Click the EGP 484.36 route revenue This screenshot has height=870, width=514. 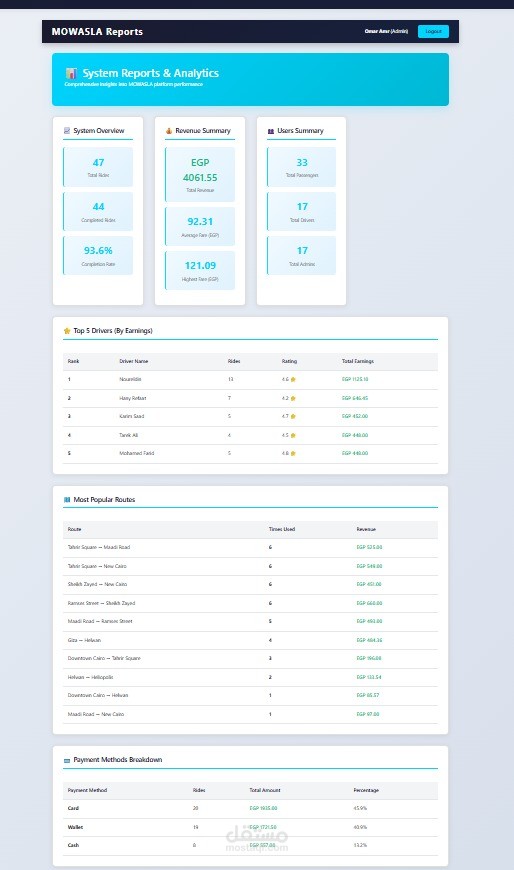370,640
